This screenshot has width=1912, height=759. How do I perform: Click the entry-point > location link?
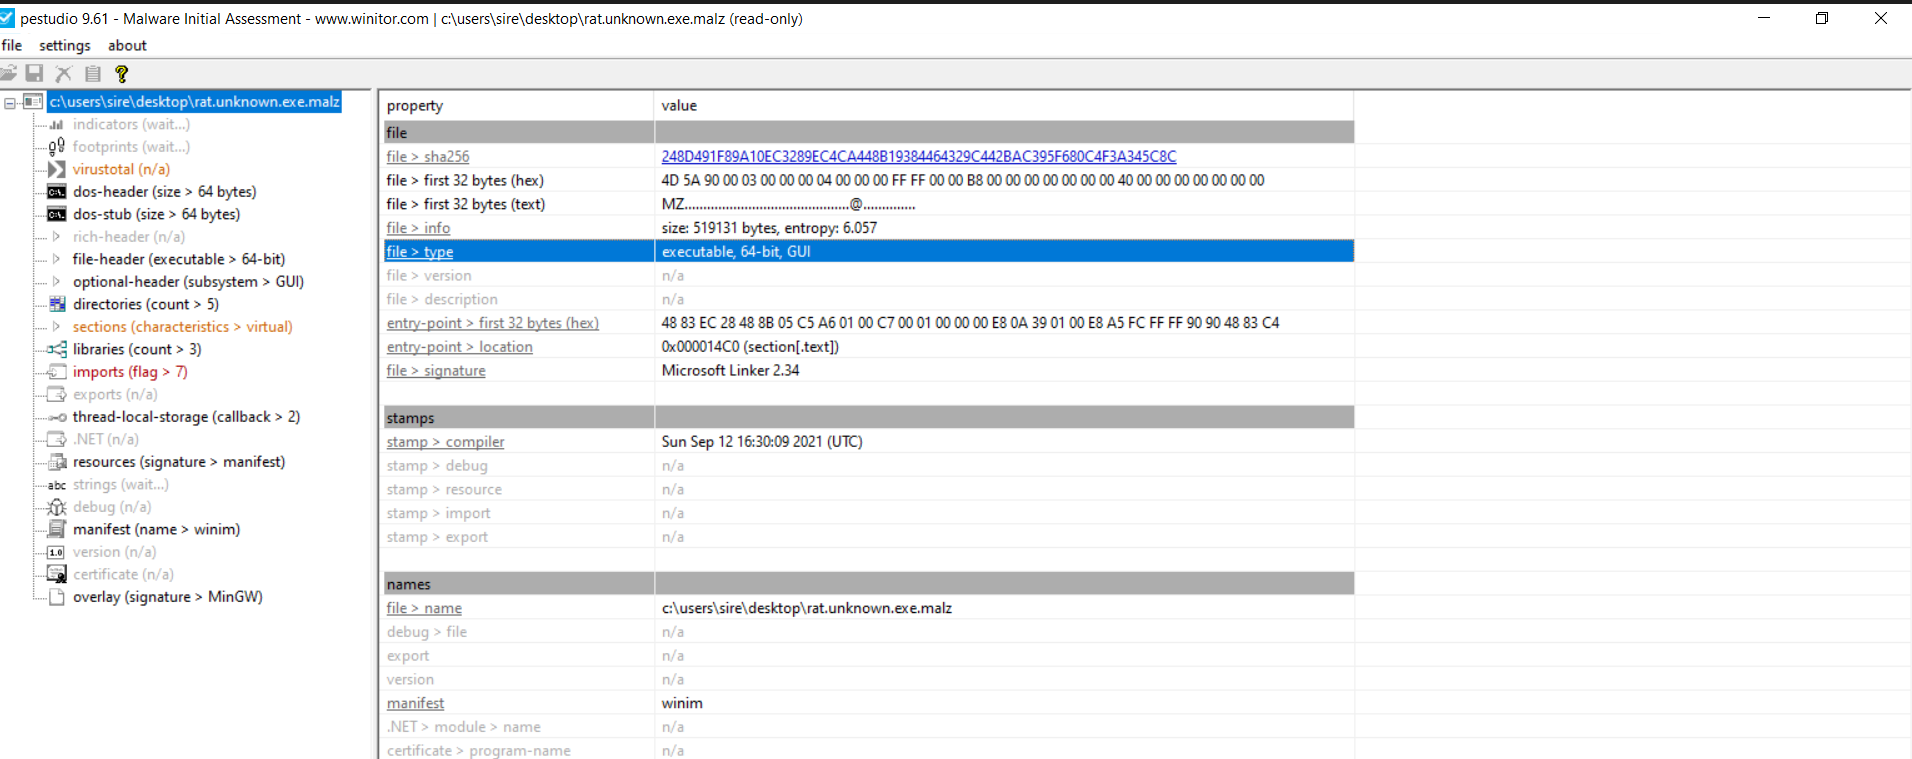click(x=459, y=347)
